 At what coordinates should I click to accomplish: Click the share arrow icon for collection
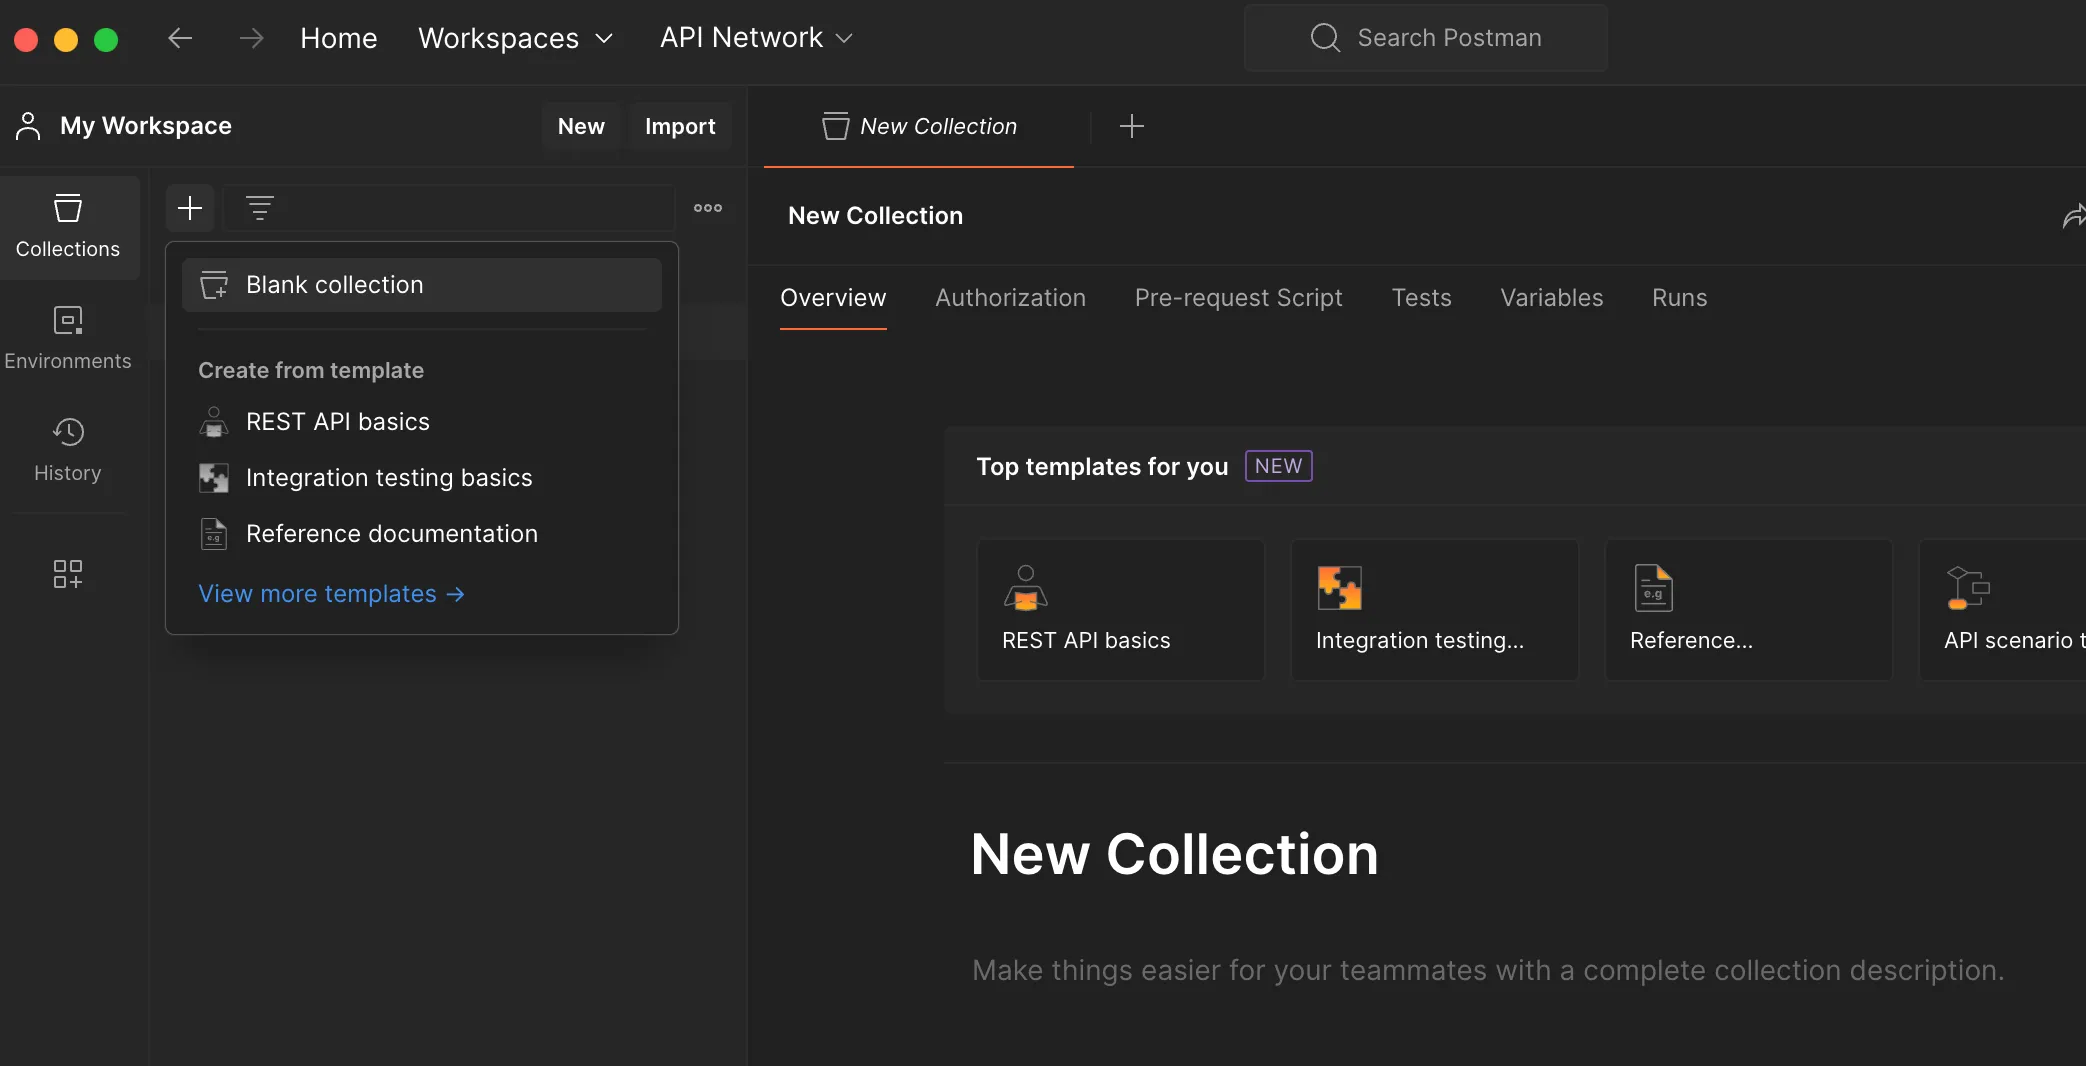coord(2074,216)
